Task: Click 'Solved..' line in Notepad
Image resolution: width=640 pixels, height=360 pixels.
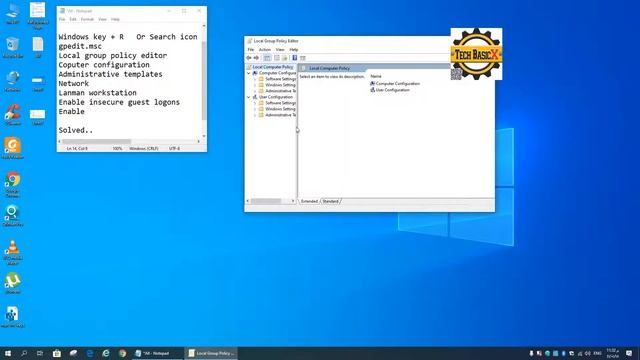Action: coord(76,130)
